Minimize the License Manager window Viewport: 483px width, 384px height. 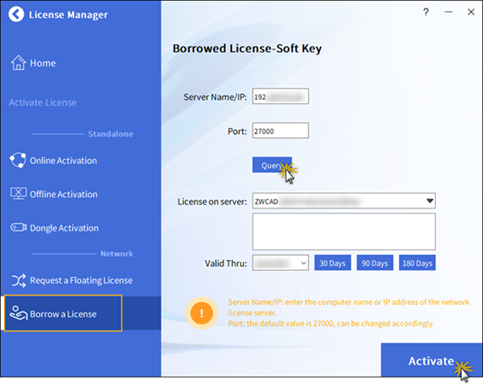point(449,12)
